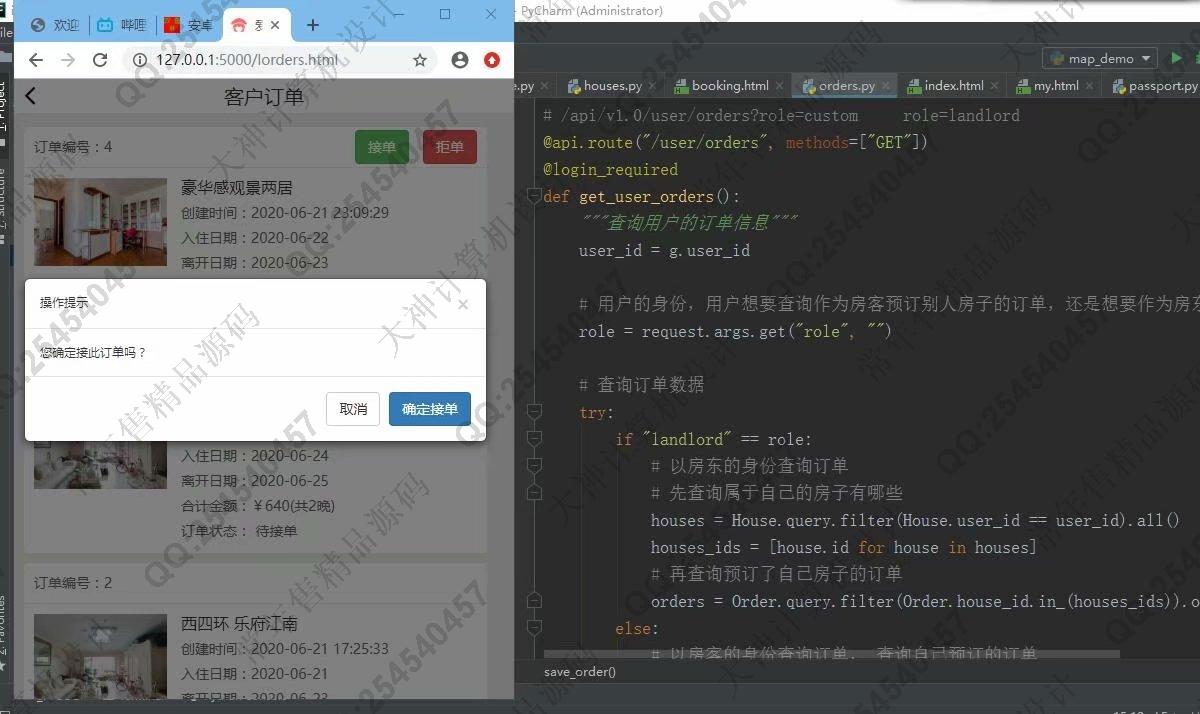The height and width of the screenshot is (714, 1200).
Task: Click the PyCharm editor horizontal scrollbar
Action: click(830, 654)
